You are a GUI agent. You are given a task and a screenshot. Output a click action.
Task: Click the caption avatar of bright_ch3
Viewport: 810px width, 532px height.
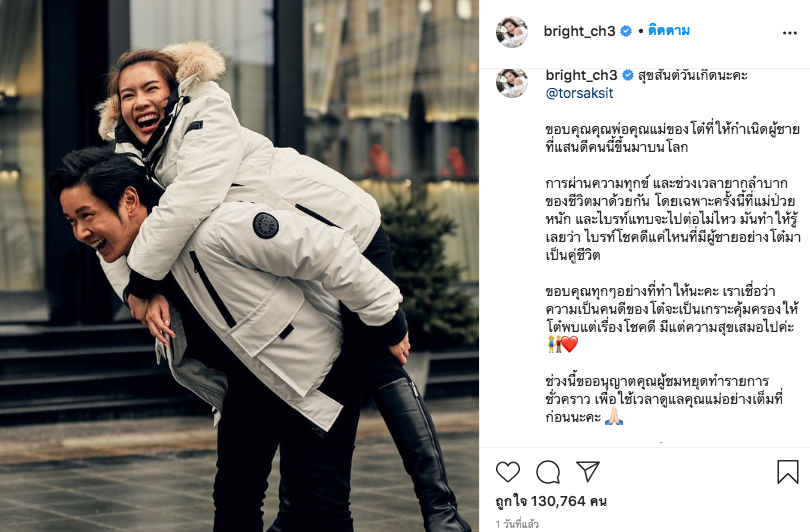coord(512,83)
